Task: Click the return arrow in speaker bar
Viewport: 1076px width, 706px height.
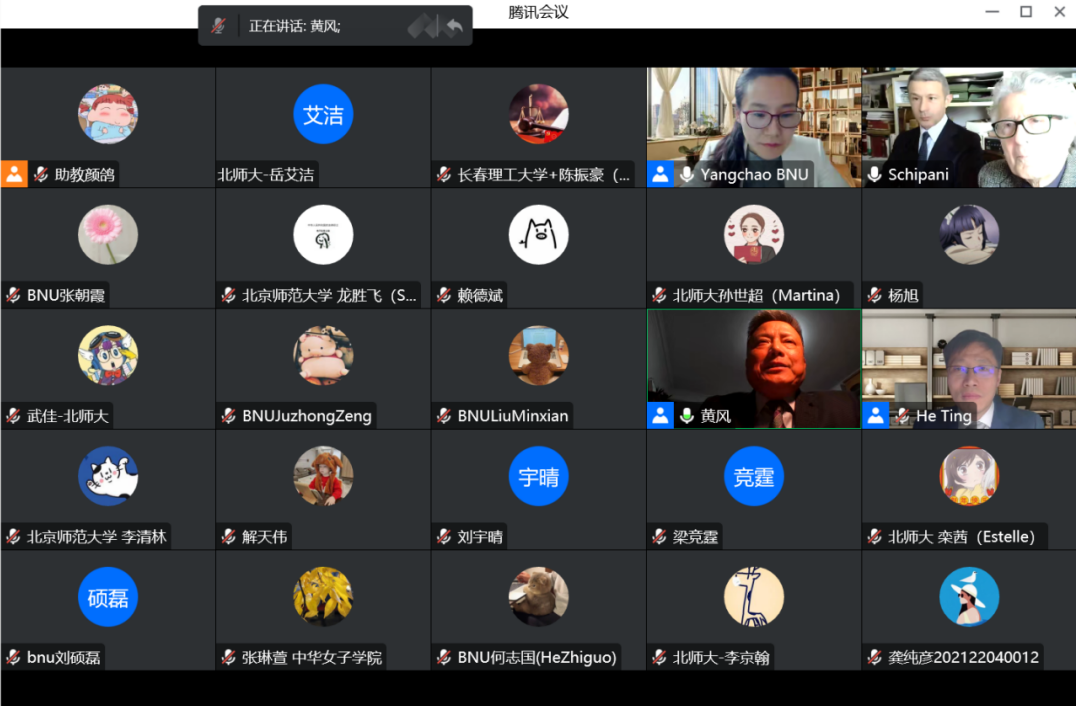Action: pyautogui.click(x=454, y=27)
